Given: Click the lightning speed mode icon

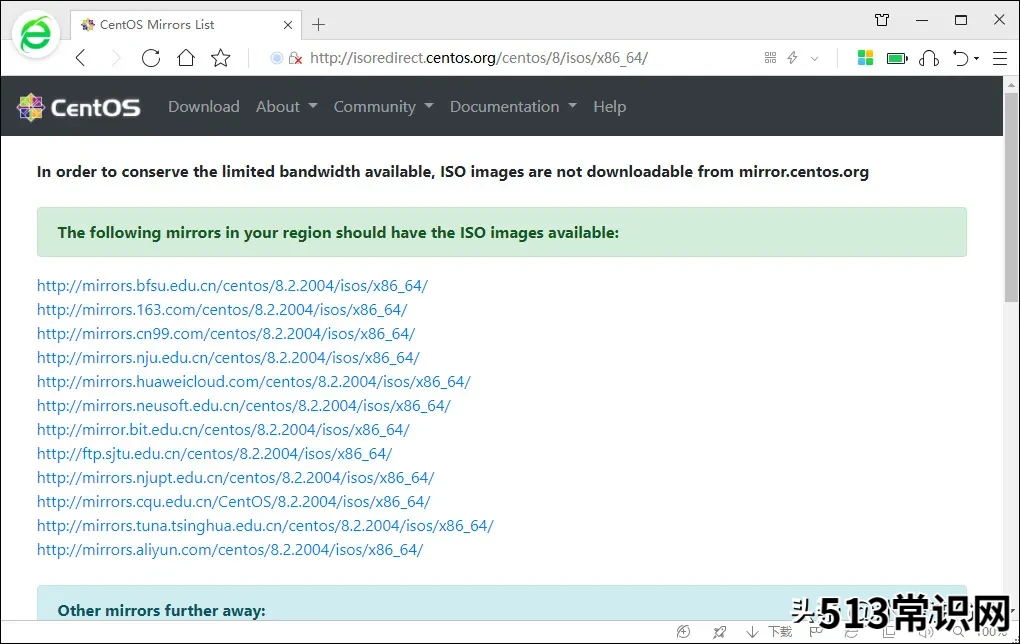Looking at the screenshot, I should [x=792, y=58].
